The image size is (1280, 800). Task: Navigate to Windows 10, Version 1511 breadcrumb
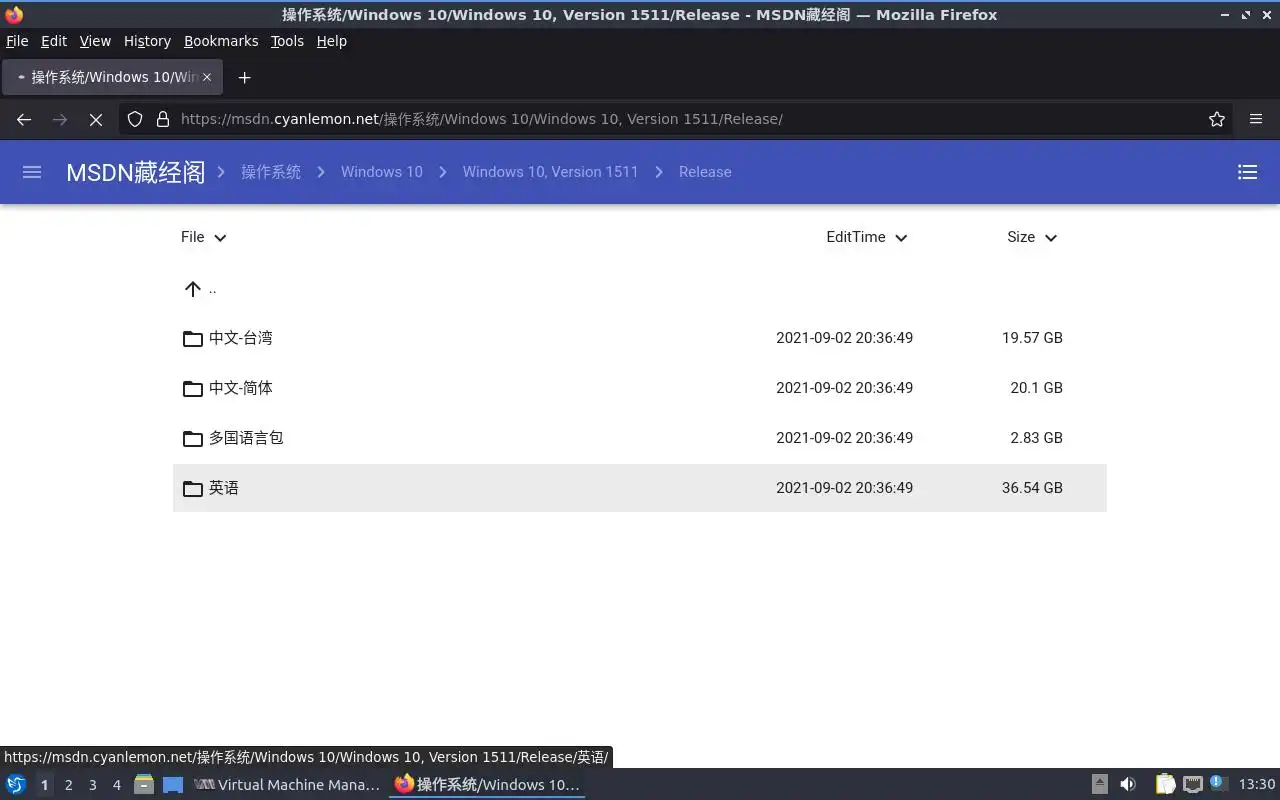click(550, 172)
